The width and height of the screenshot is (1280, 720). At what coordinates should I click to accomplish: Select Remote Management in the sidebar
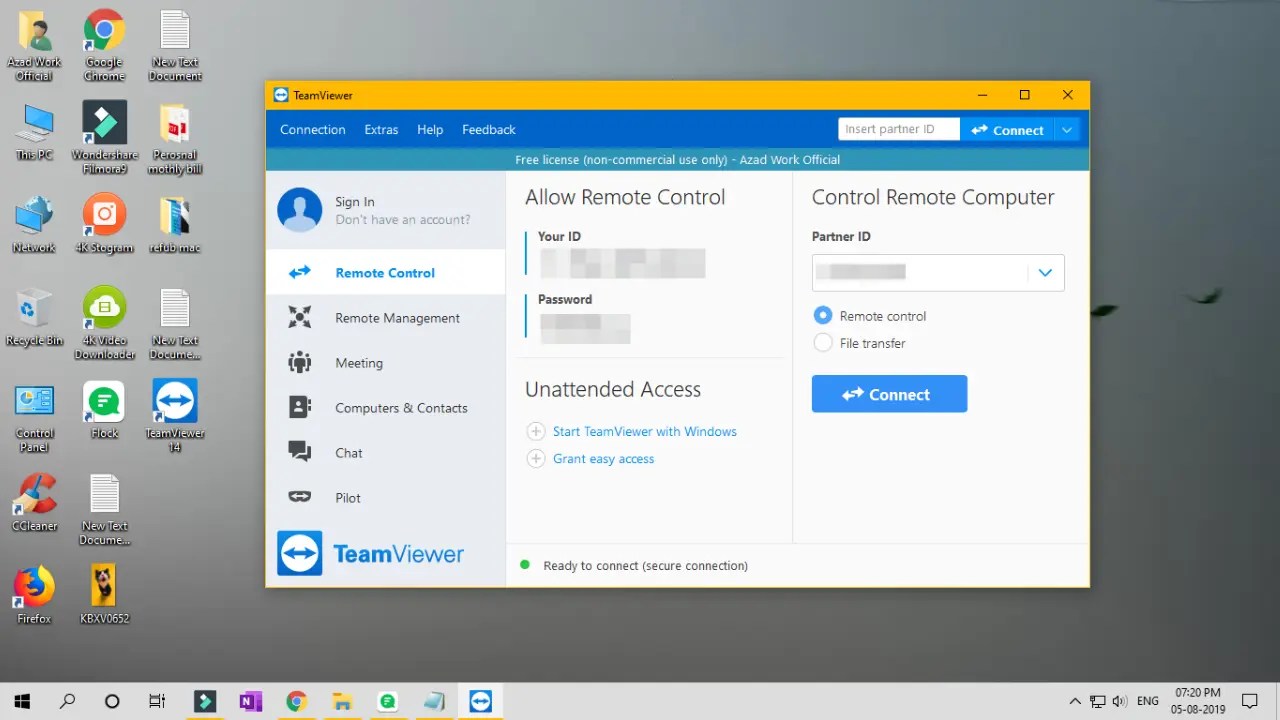point(397,317)
